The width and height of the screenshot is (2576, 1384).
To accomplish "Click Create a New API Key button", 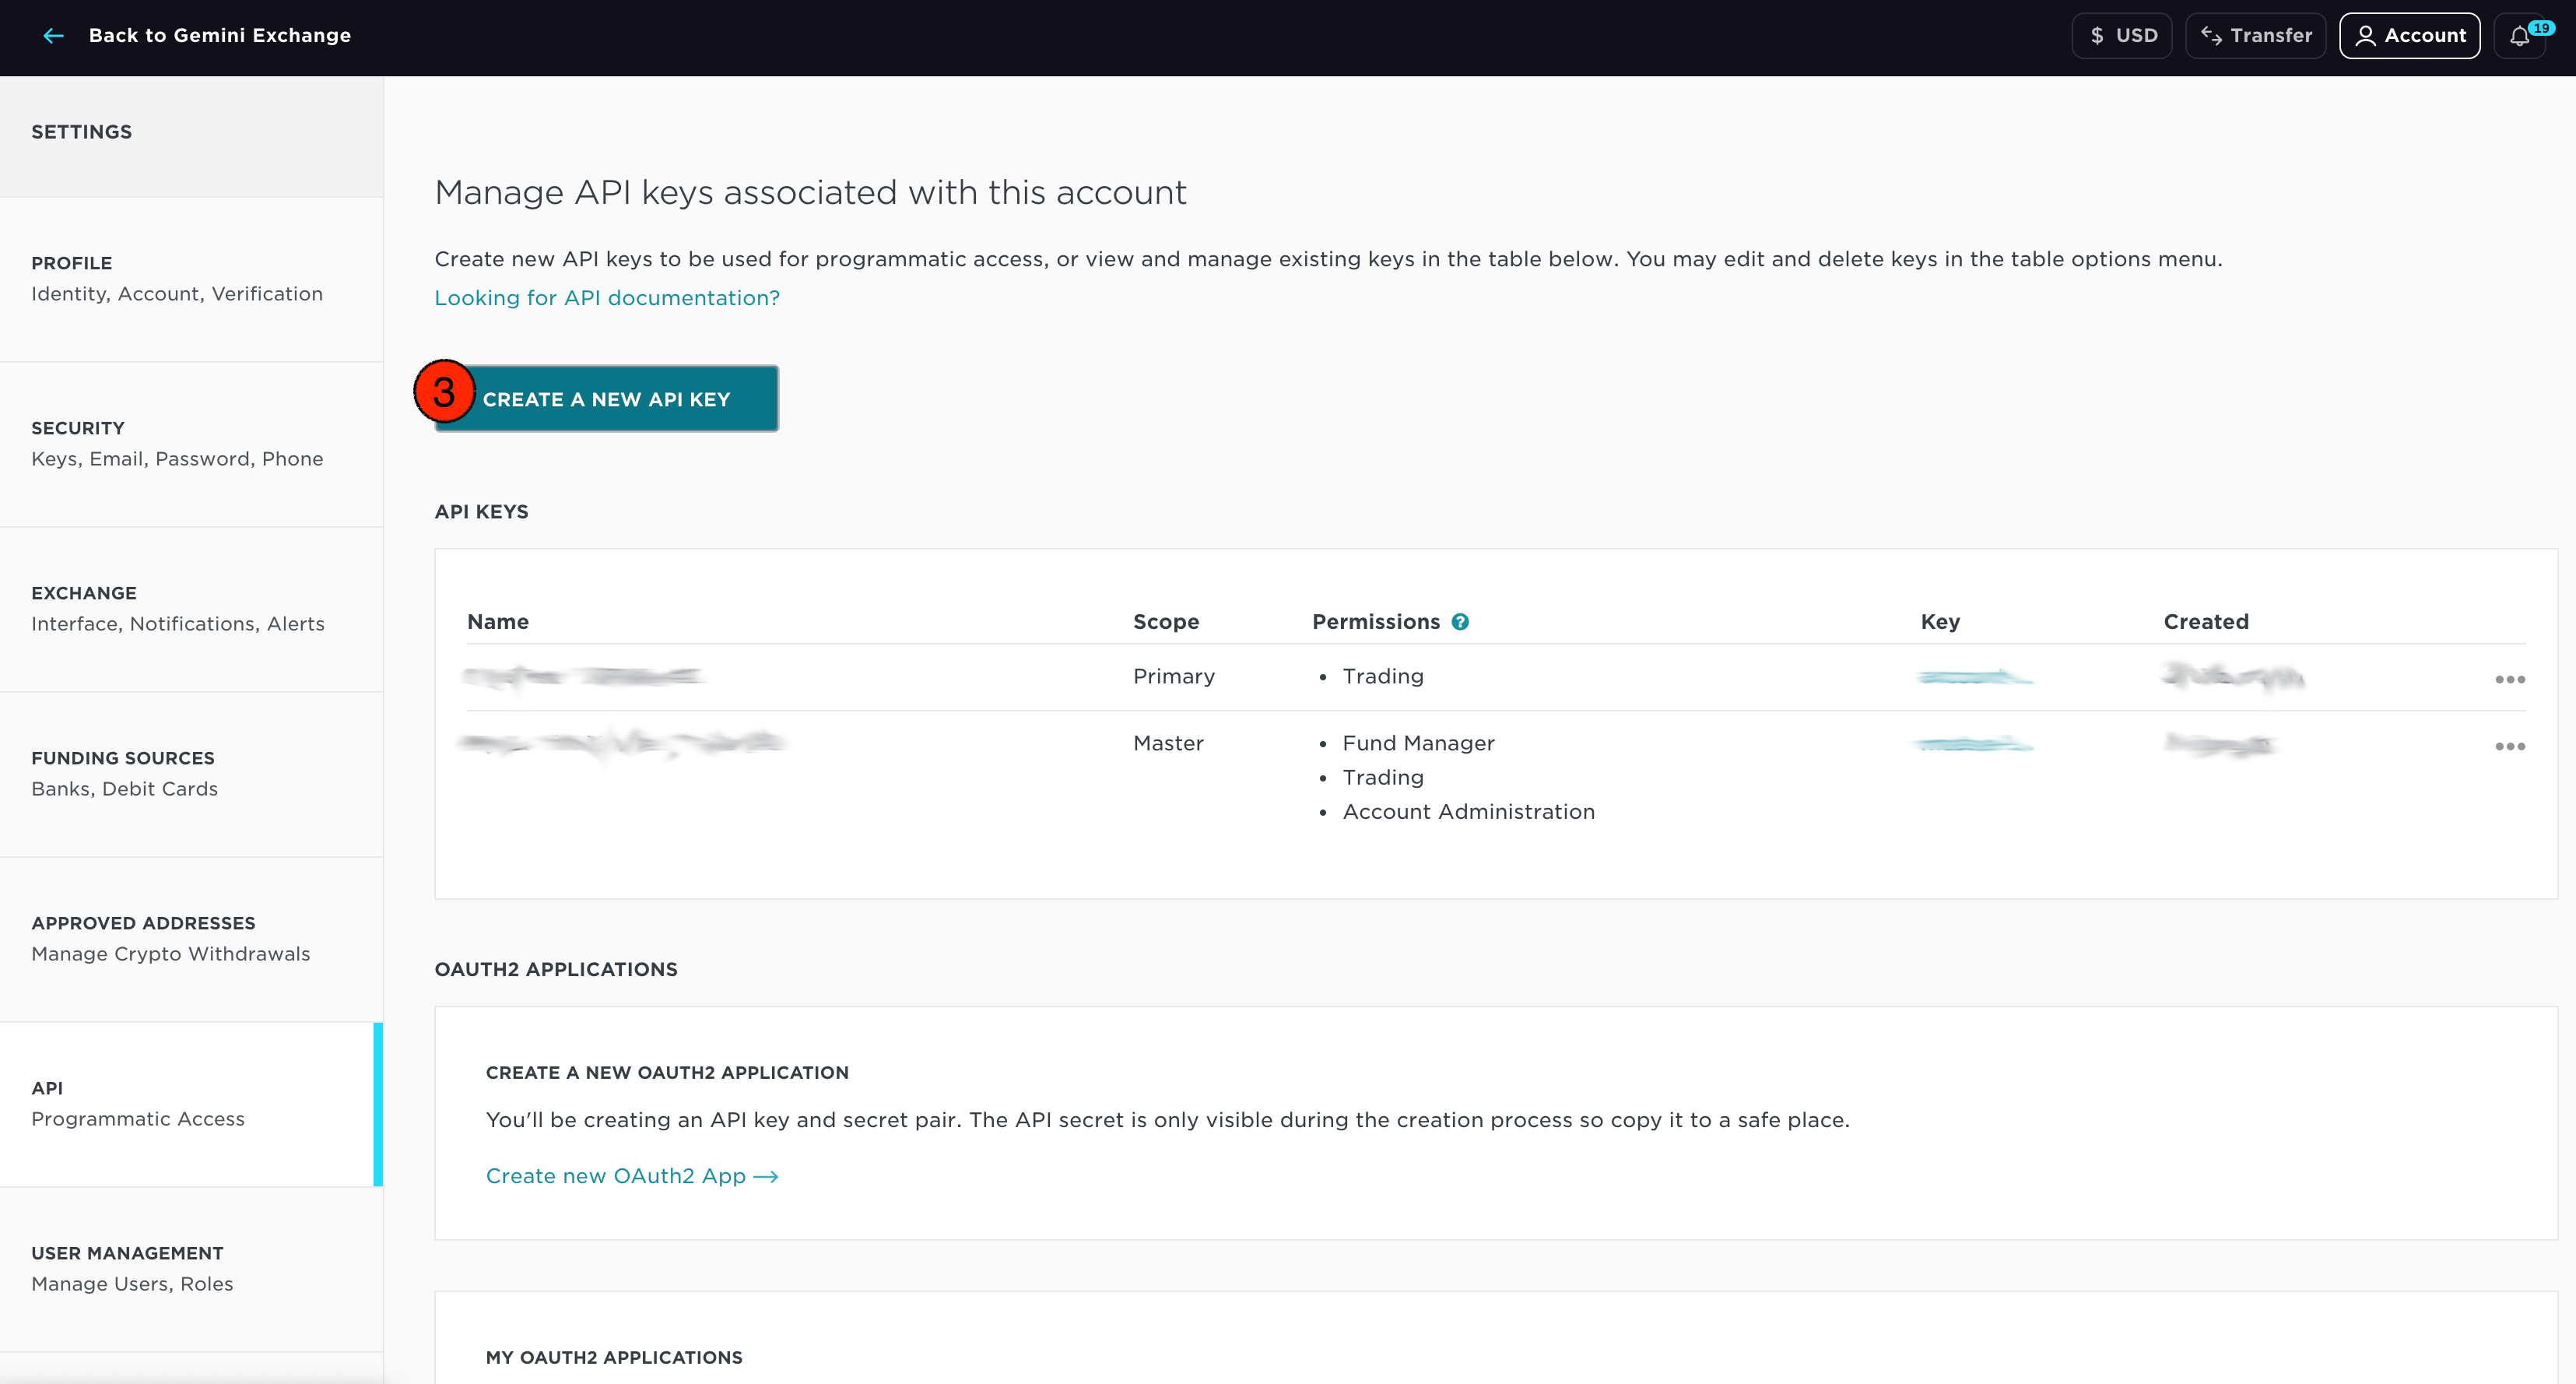I will pyautogui.click(x=606, y=399).
